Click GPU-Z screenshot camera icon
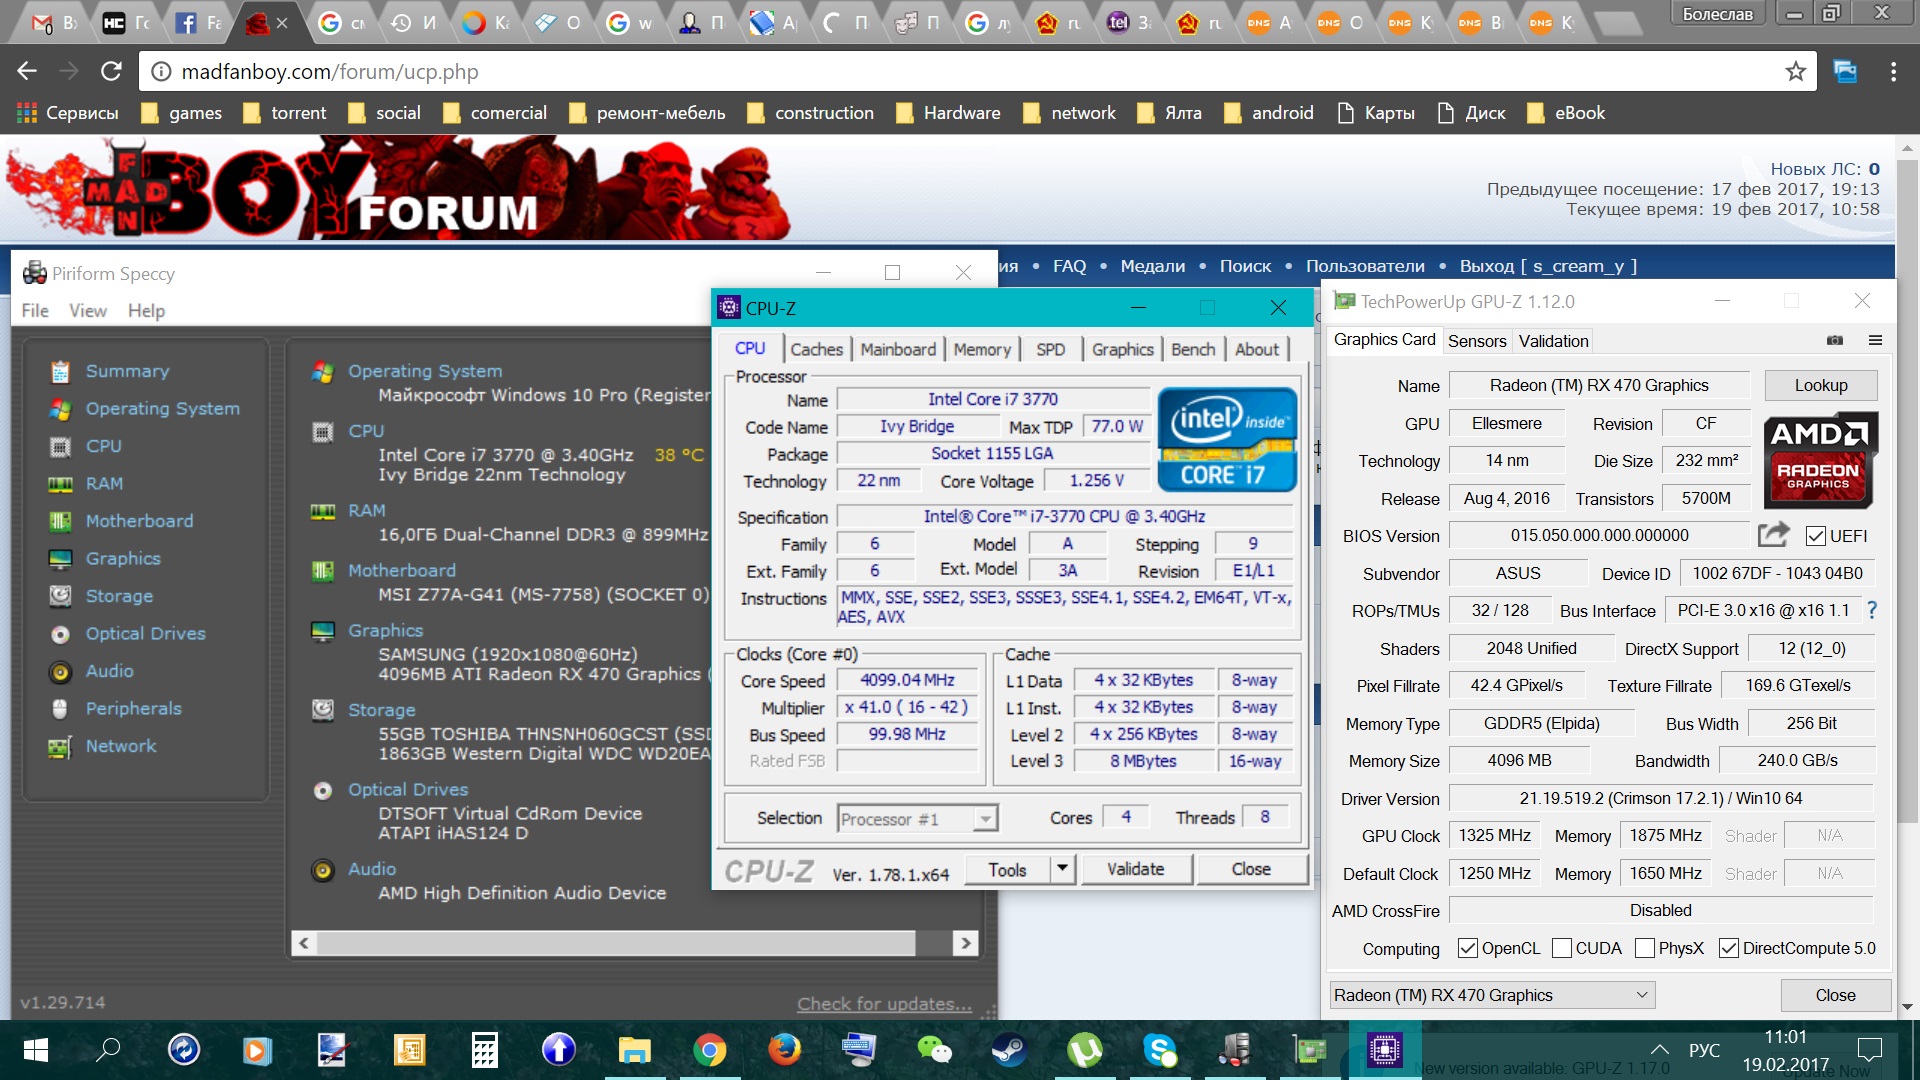Screen dimensions: 1920x1080 (1834, 340)
